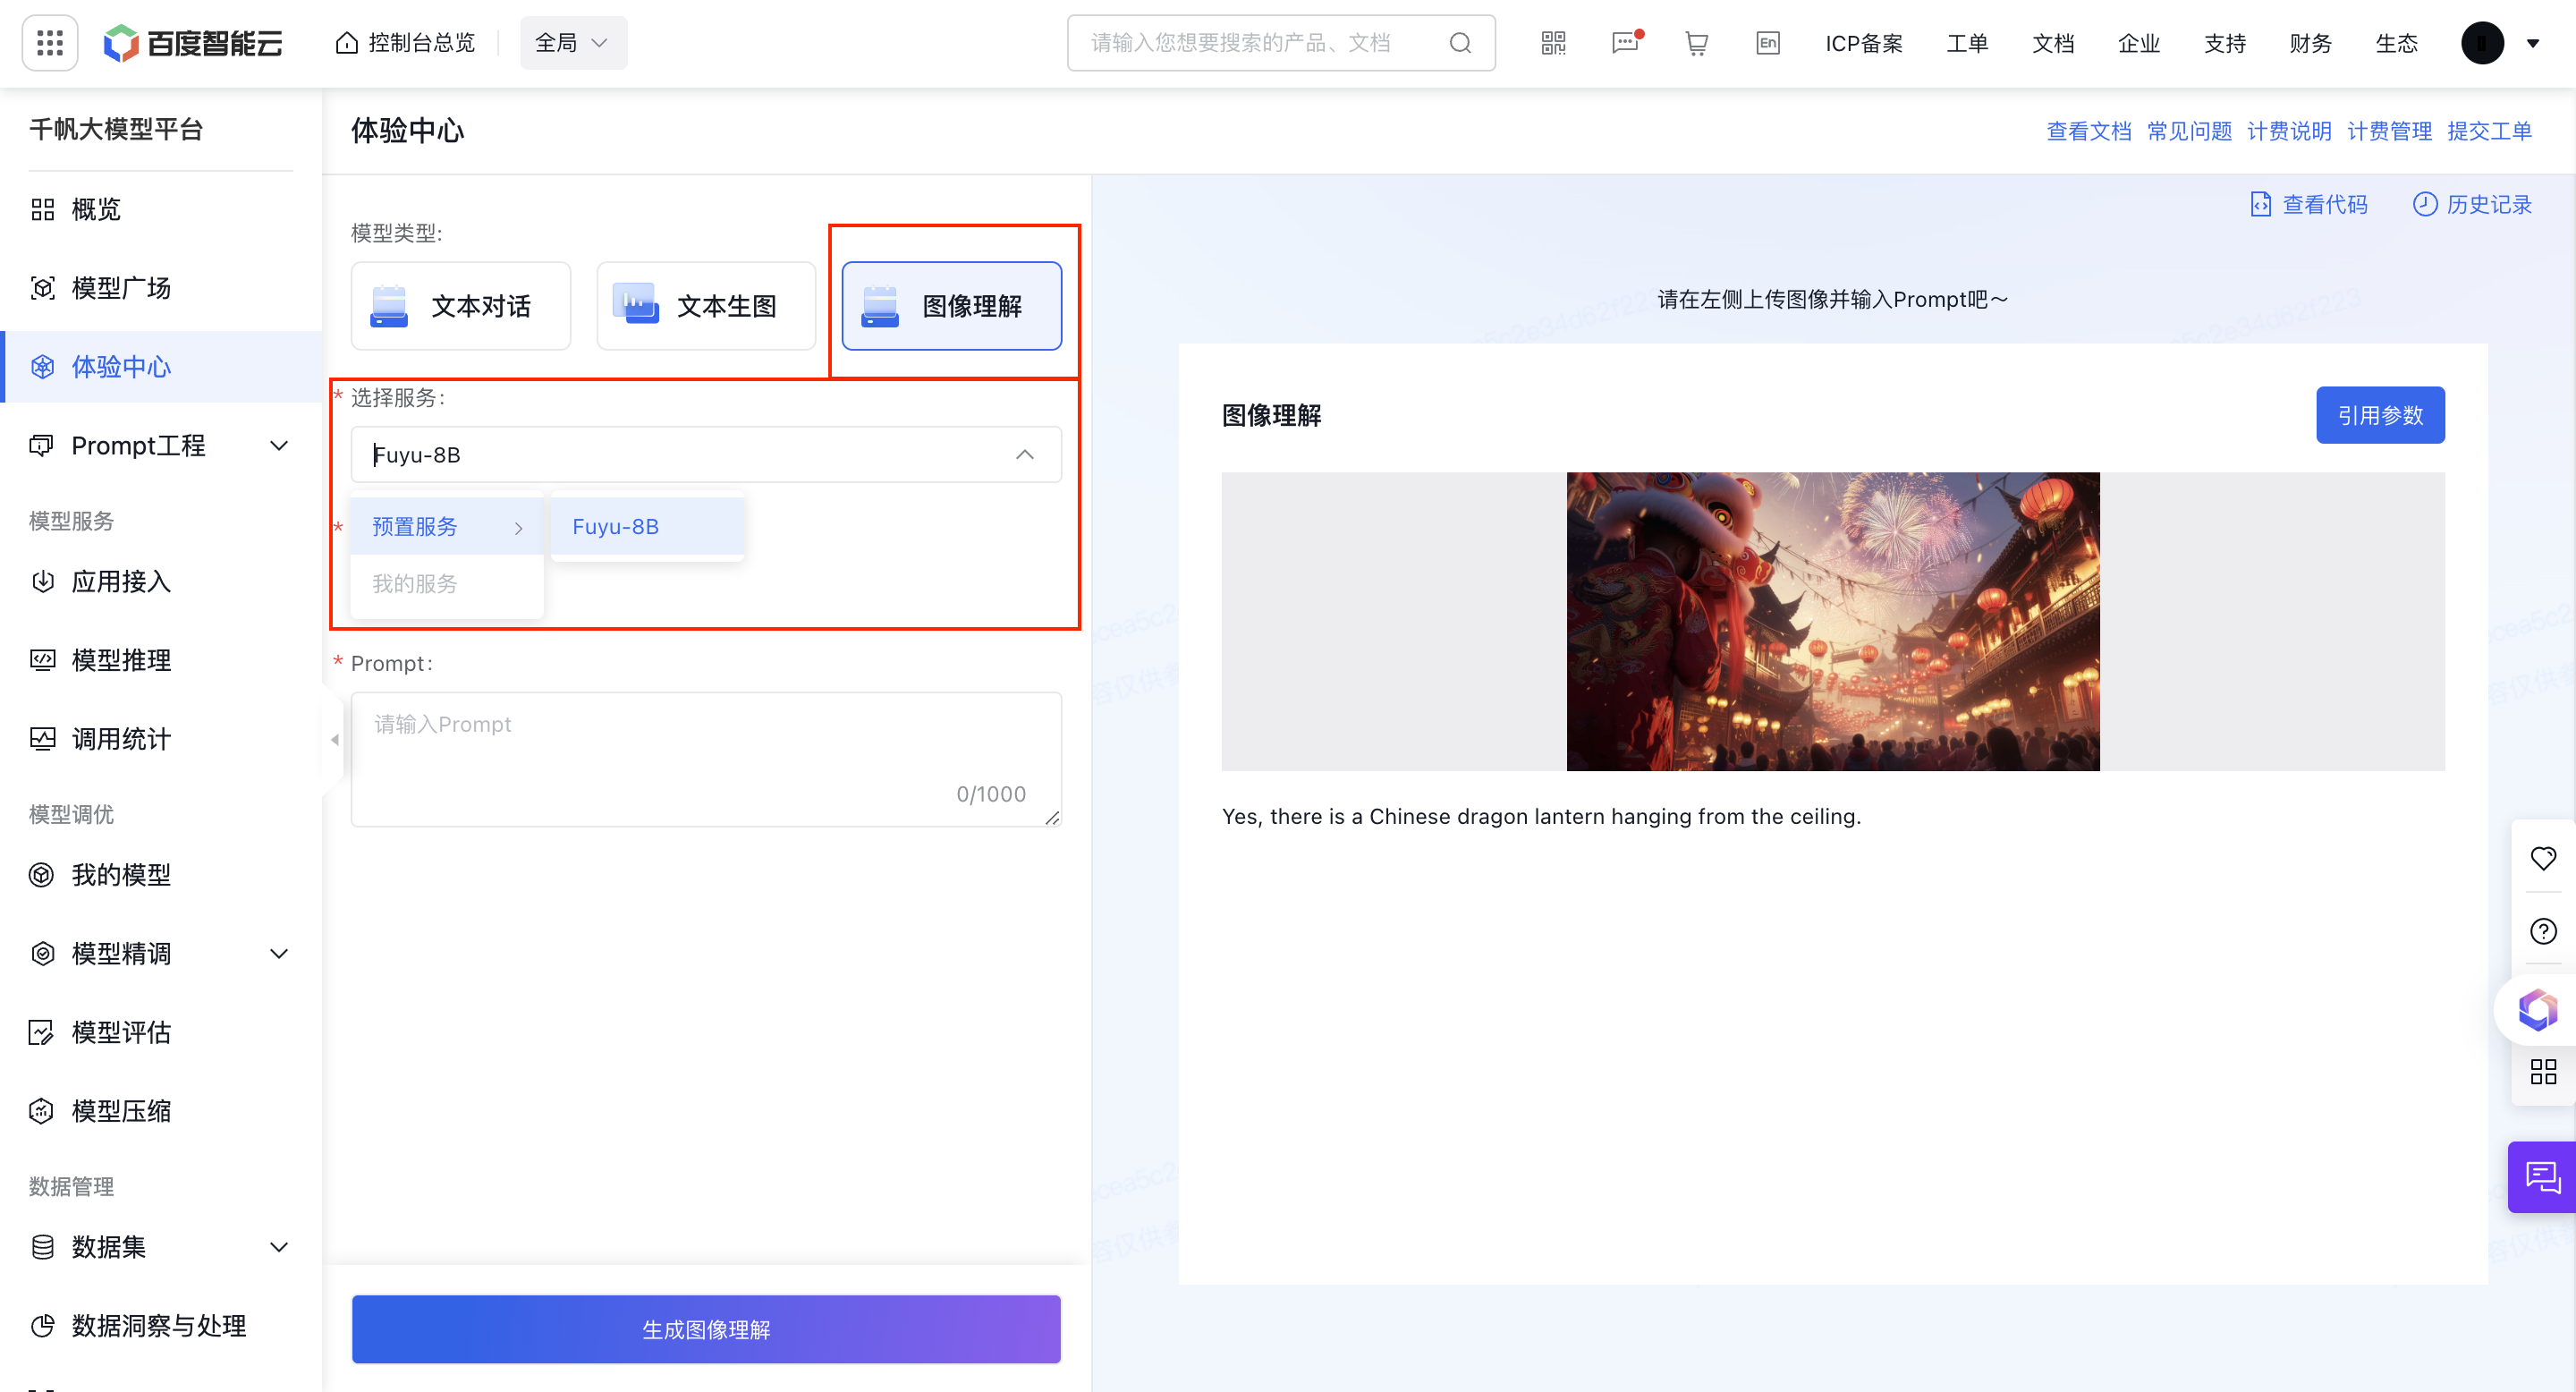Click the uploaded image thumbnail
Screen dimensions: 2576x1392
pos(1834,619)
